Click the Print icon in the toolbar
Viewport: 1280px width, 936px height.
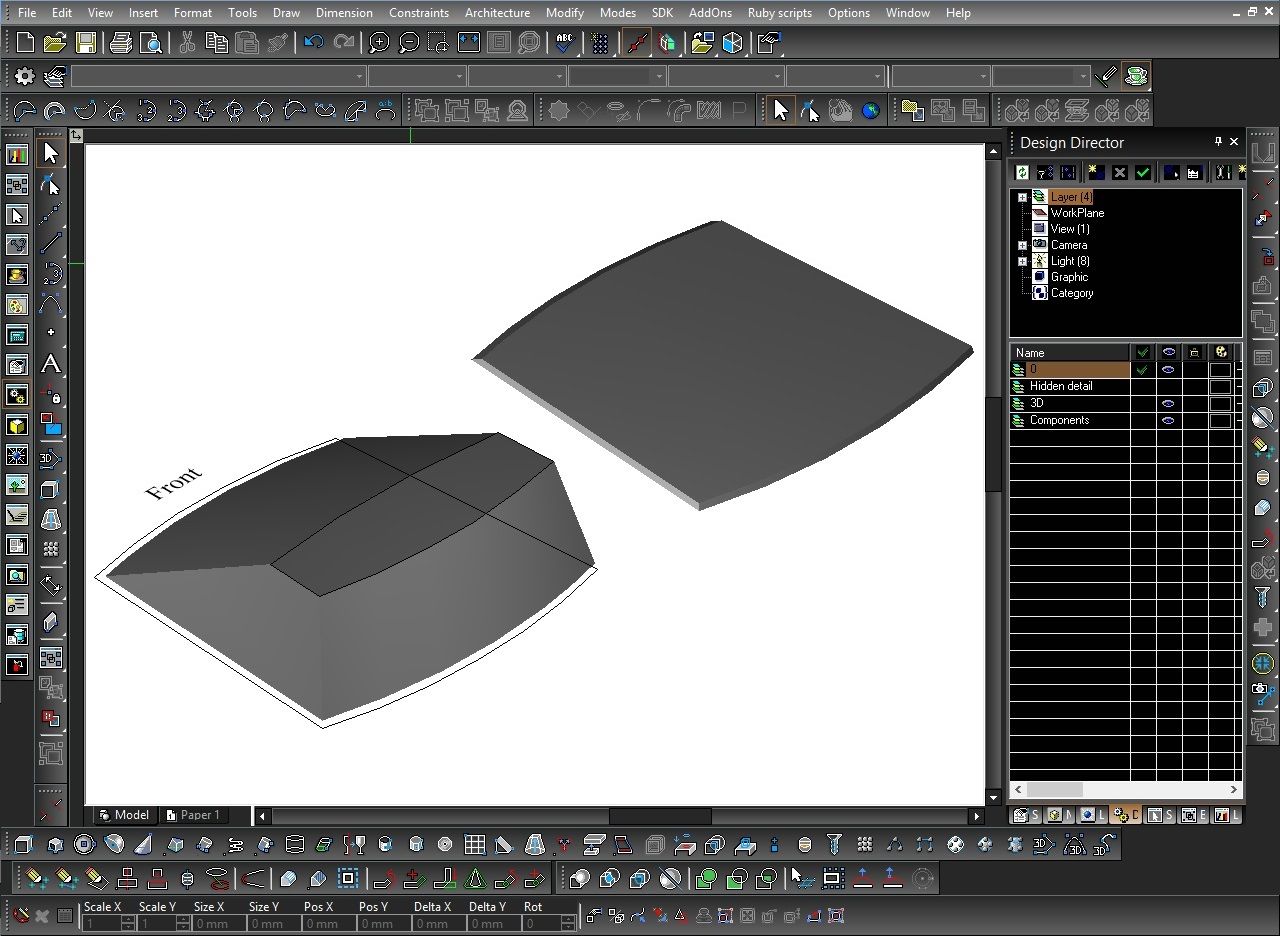pyautogui.click(x=121, y=42)
